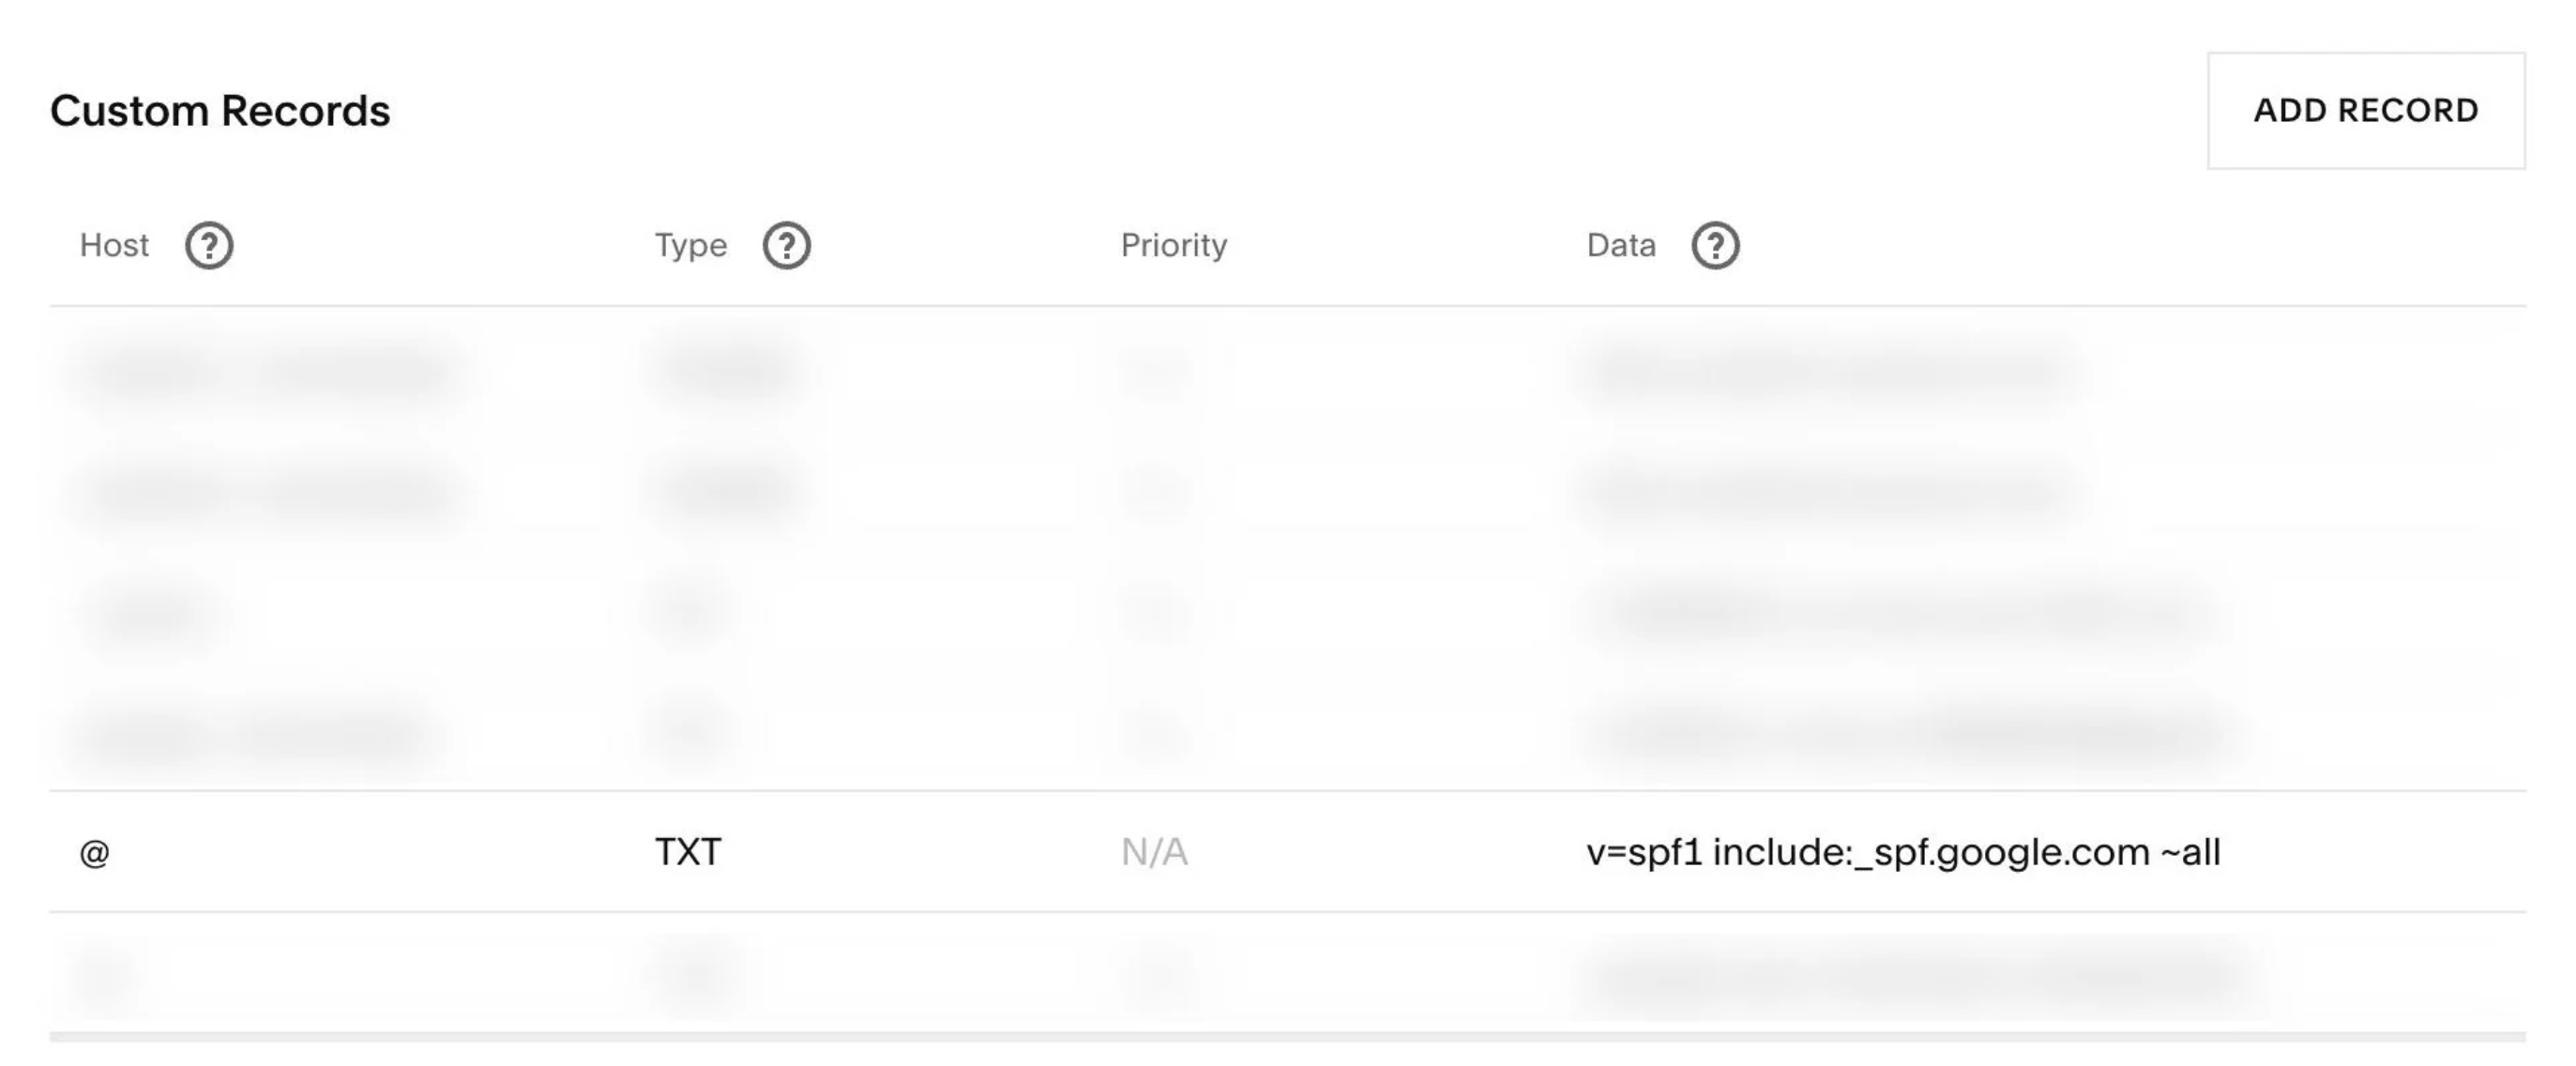The height and width of the screenshot is (1066, 2576).
Task: Select the second blurred record's data cell
Action: [x=1825, y=491]
